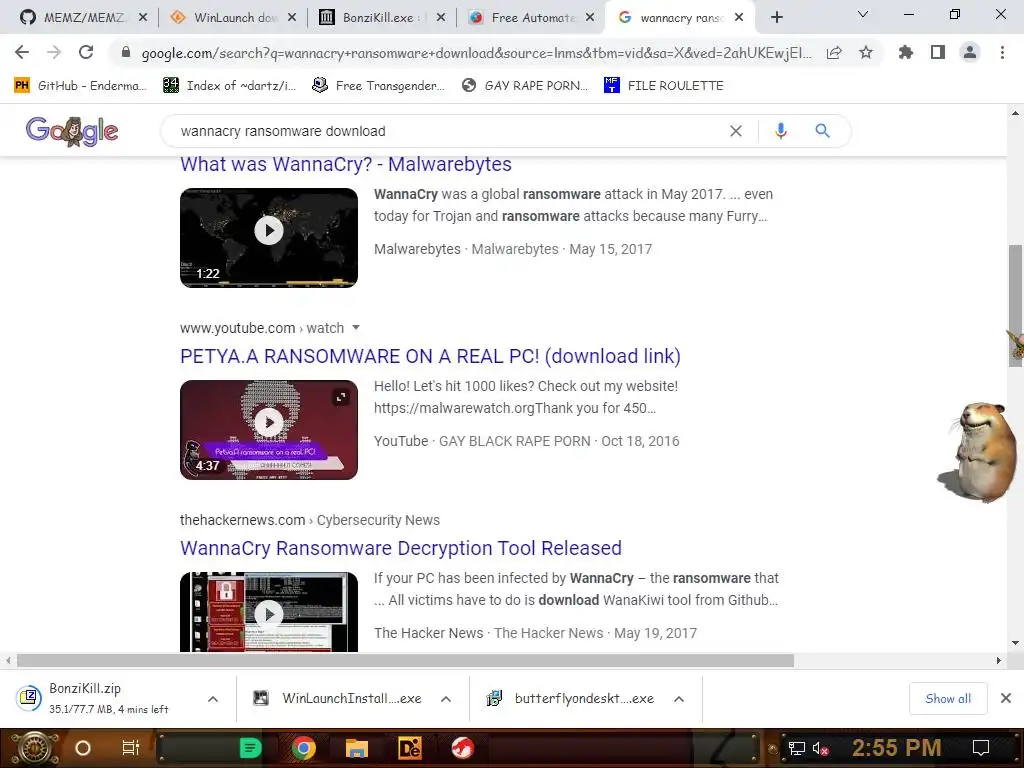Viewport: 1024px width, 768px height.
Task: Open the browser side panel
Action: point(938,52)
